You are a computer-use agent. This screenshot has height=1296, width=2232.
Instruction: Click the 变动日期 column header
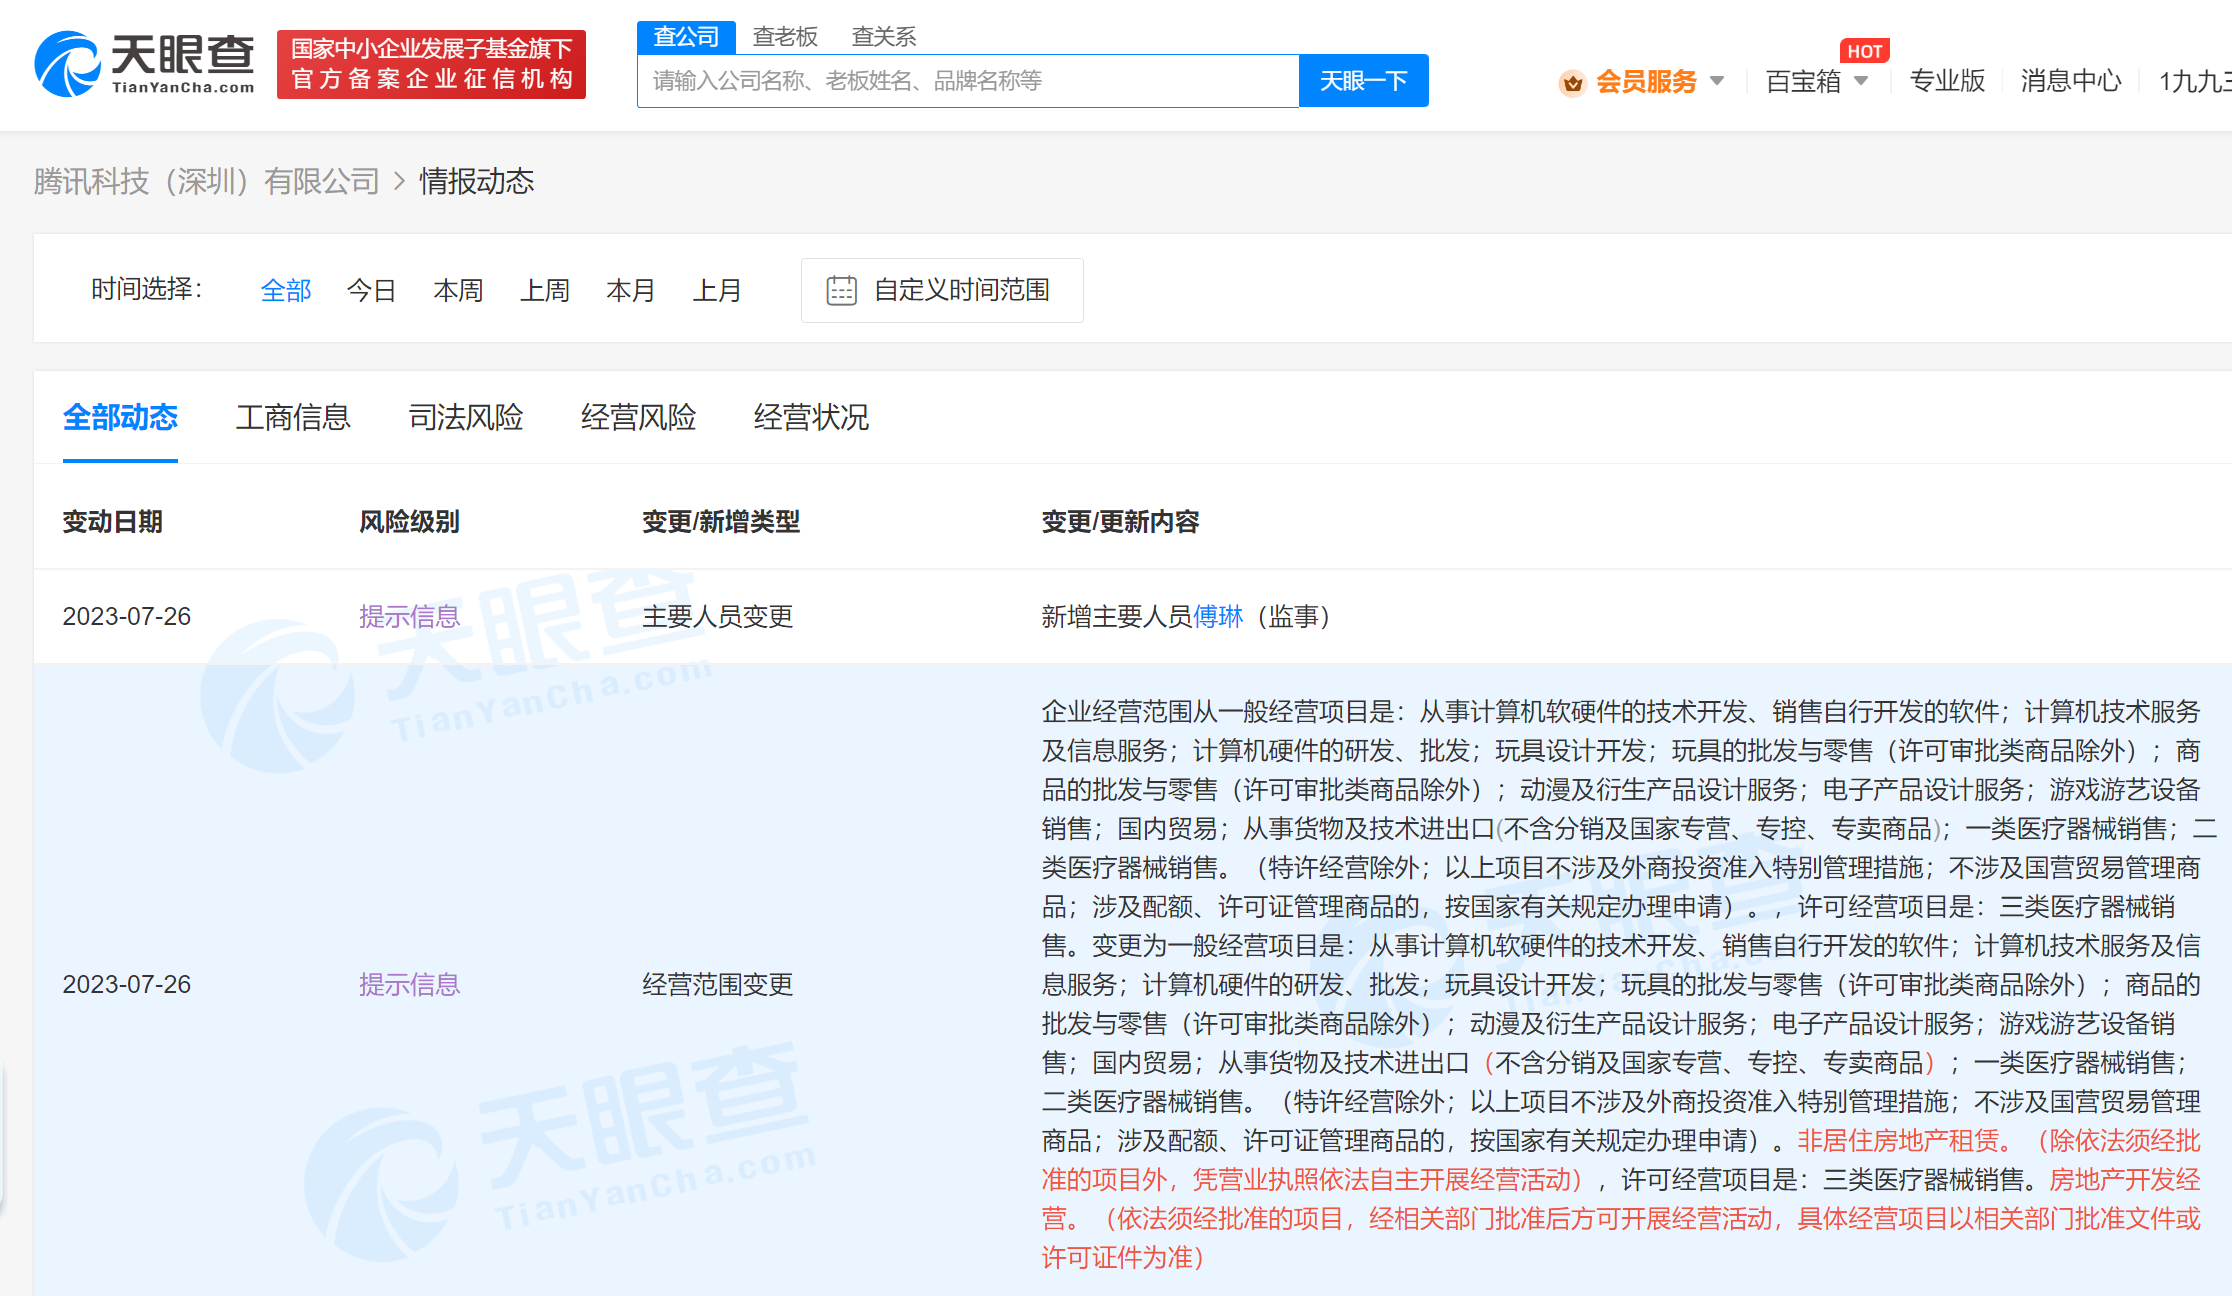(x=113, y=521)
